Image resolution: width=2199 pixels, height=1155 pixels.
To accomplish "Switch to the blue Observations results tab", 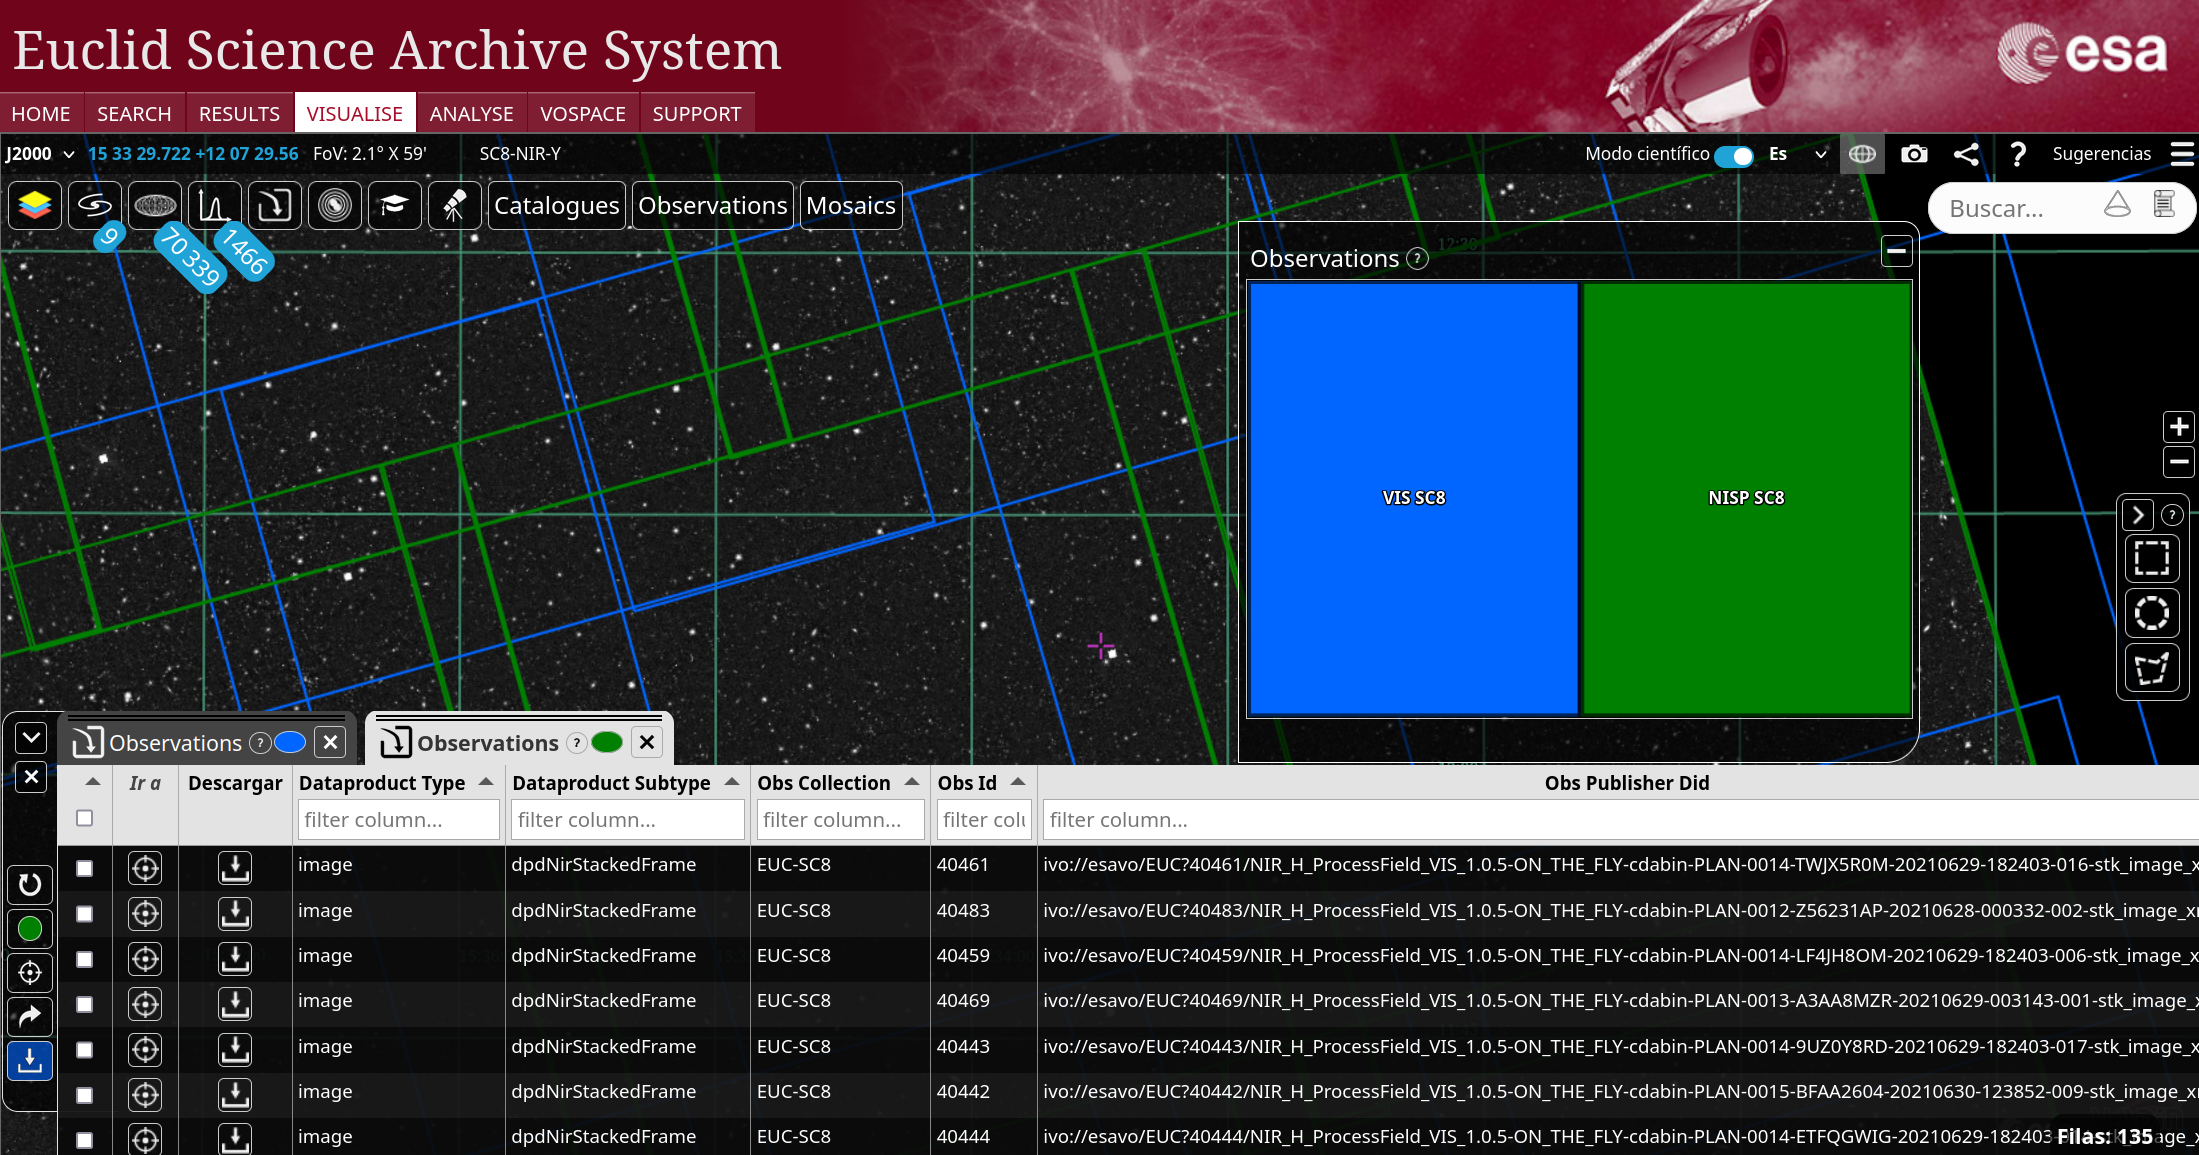I will (175, 743).
